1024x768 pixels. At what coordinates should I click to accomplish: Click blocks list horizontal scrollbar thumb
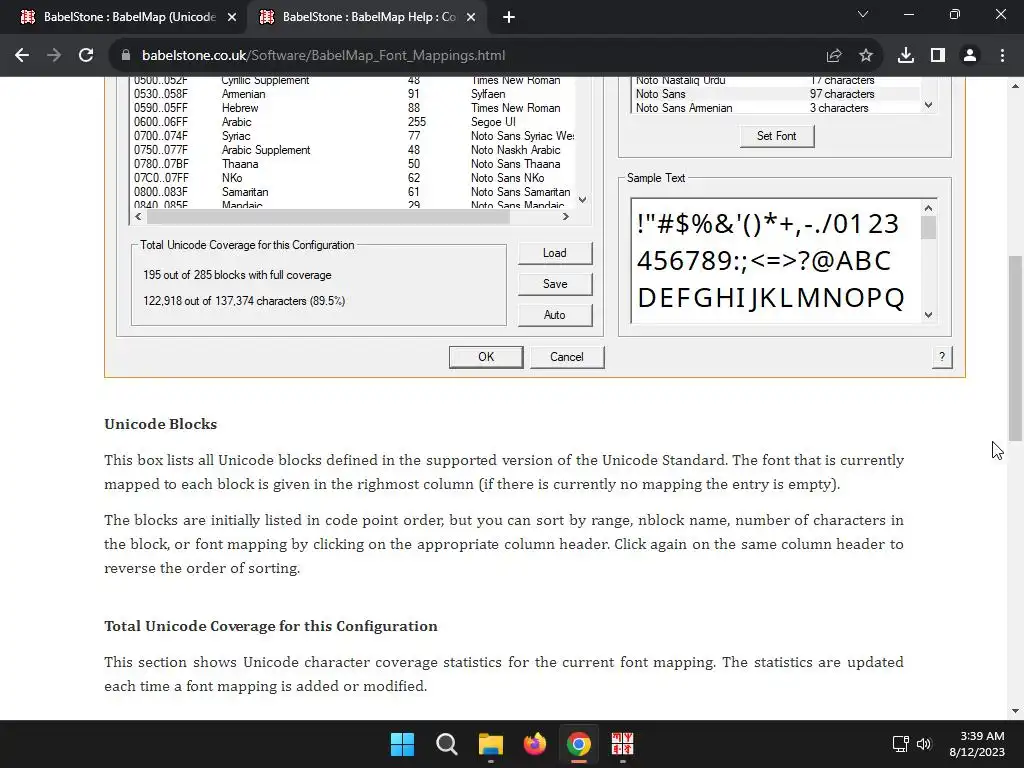[328, 217]
